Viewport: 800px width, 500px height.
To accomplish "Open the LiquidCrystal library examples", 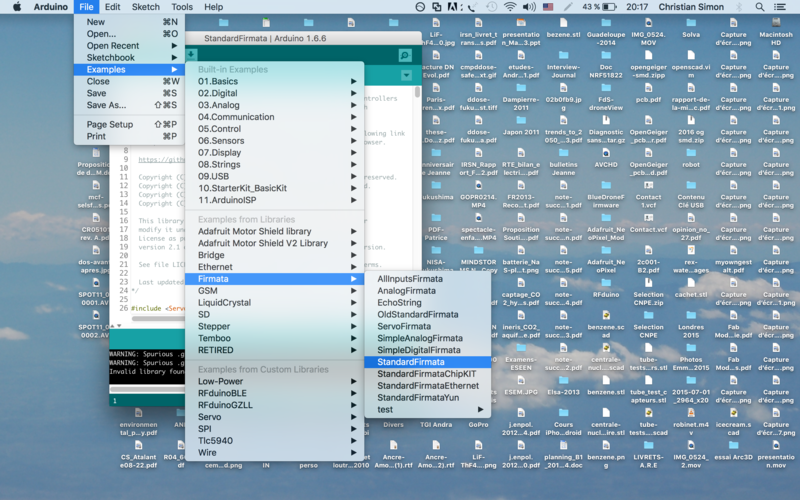I will [x=274, y=302].
